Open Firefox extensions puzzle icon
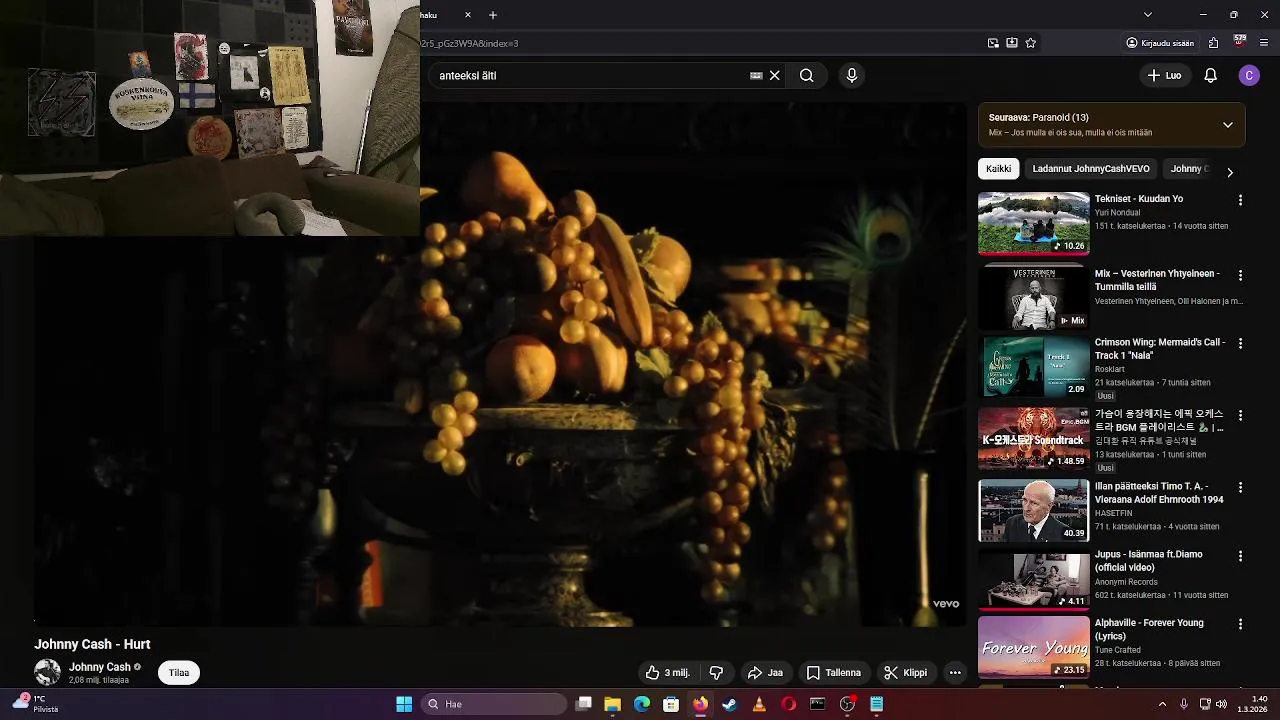This screenshot has height=720, width=1280. click(1213, 43)
